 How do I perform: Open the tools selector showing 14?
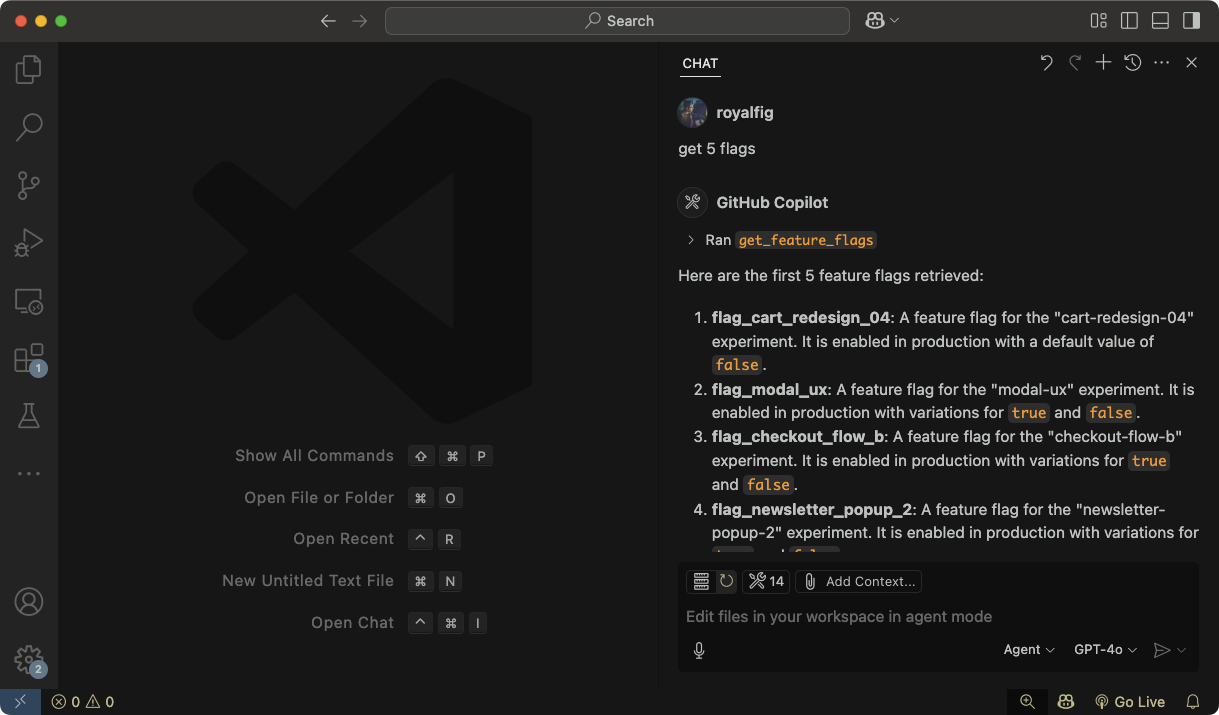point(767,581)
